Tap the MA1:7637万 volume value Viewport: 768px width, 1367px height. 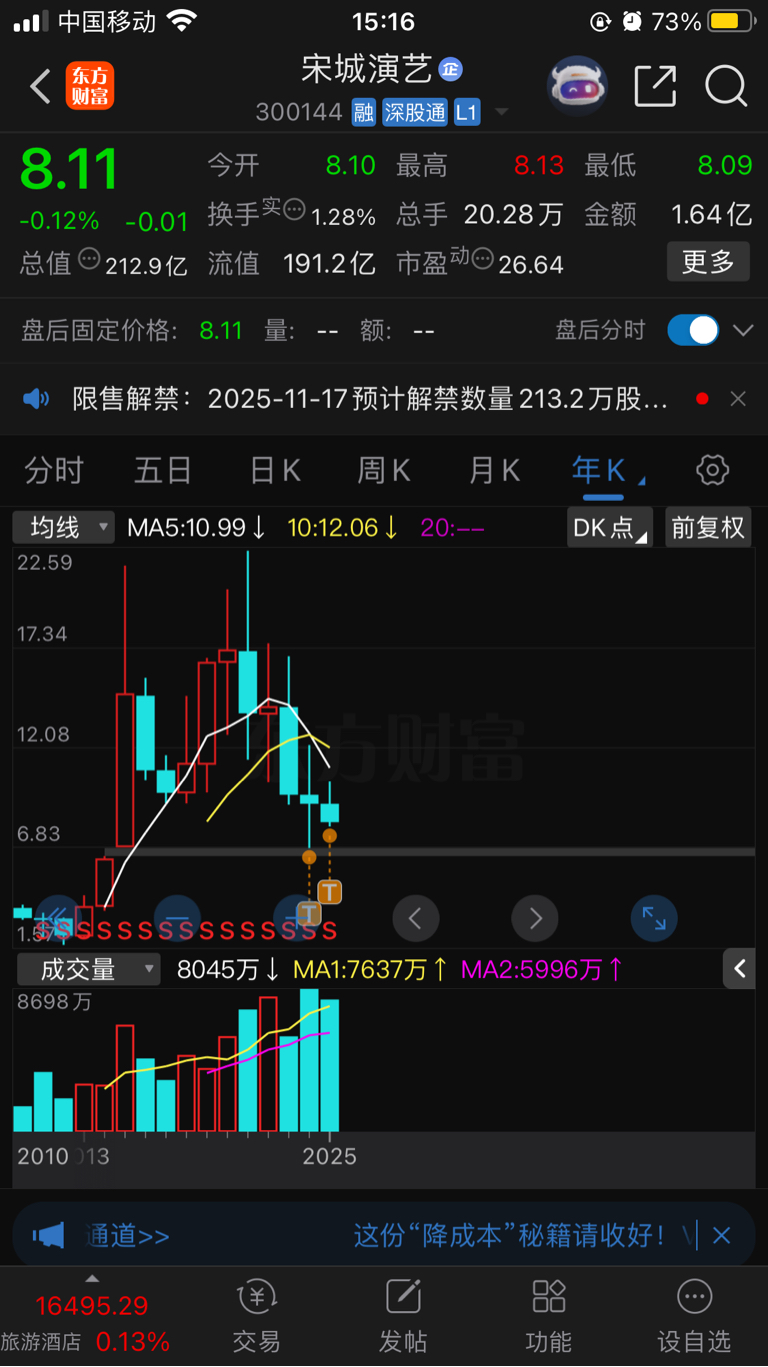point(370,969)
